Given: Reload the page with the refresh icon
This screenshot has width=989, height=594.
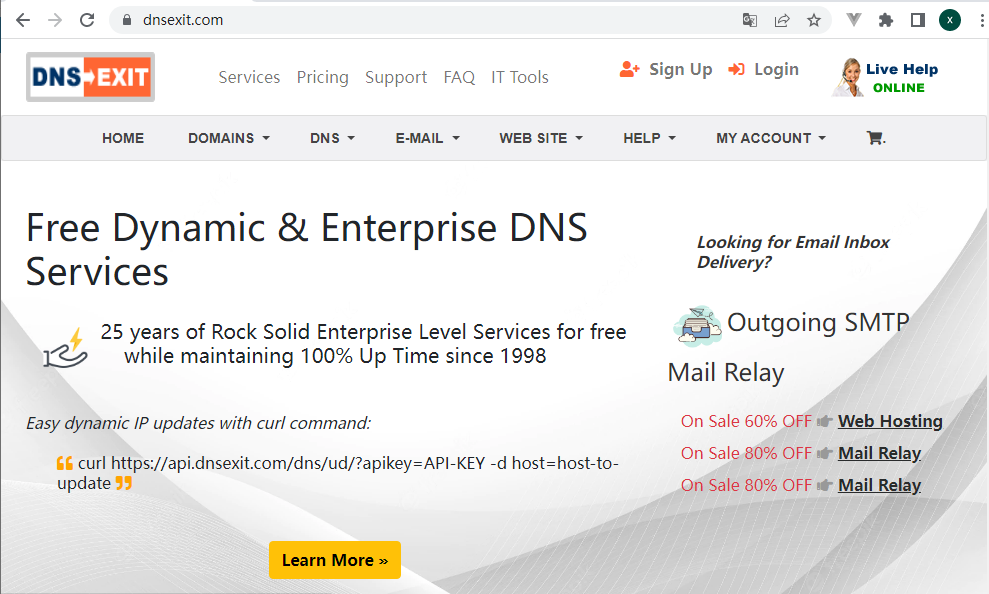Looking at the screenshot, I should pos(87,20).
